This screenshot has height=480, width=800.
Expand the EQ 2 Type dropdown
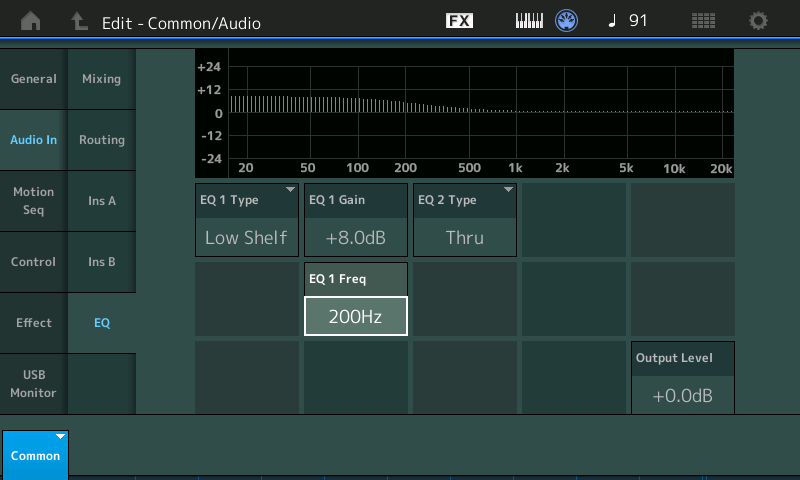click(464, 220)
